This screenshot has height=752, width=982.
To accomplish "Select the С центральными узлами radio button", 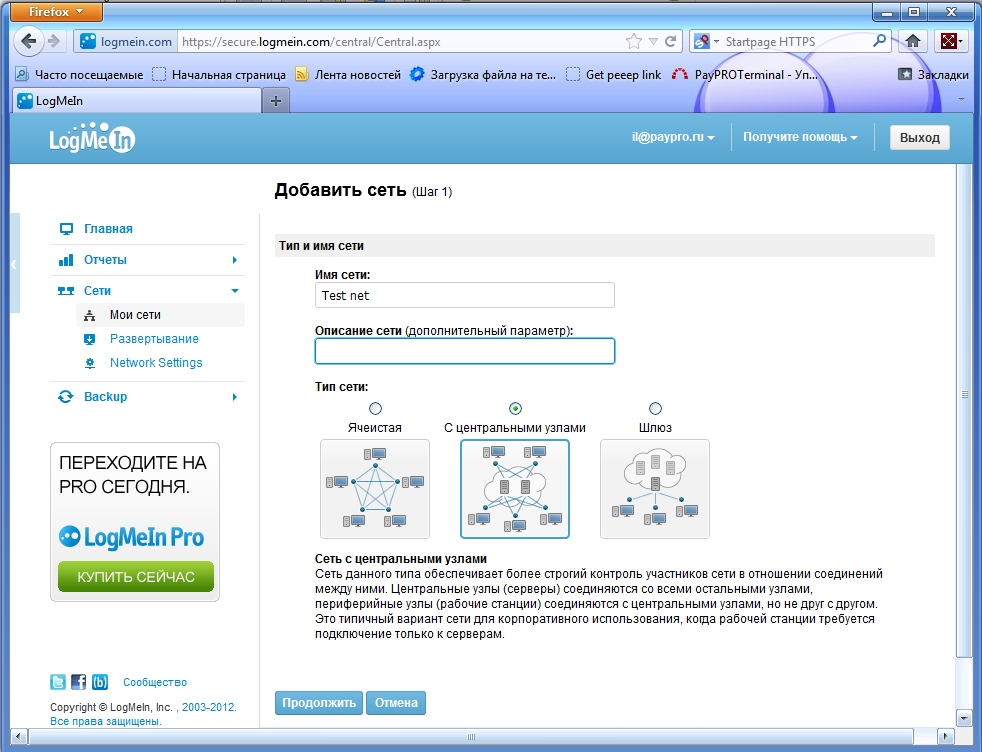I will [515, 408].
